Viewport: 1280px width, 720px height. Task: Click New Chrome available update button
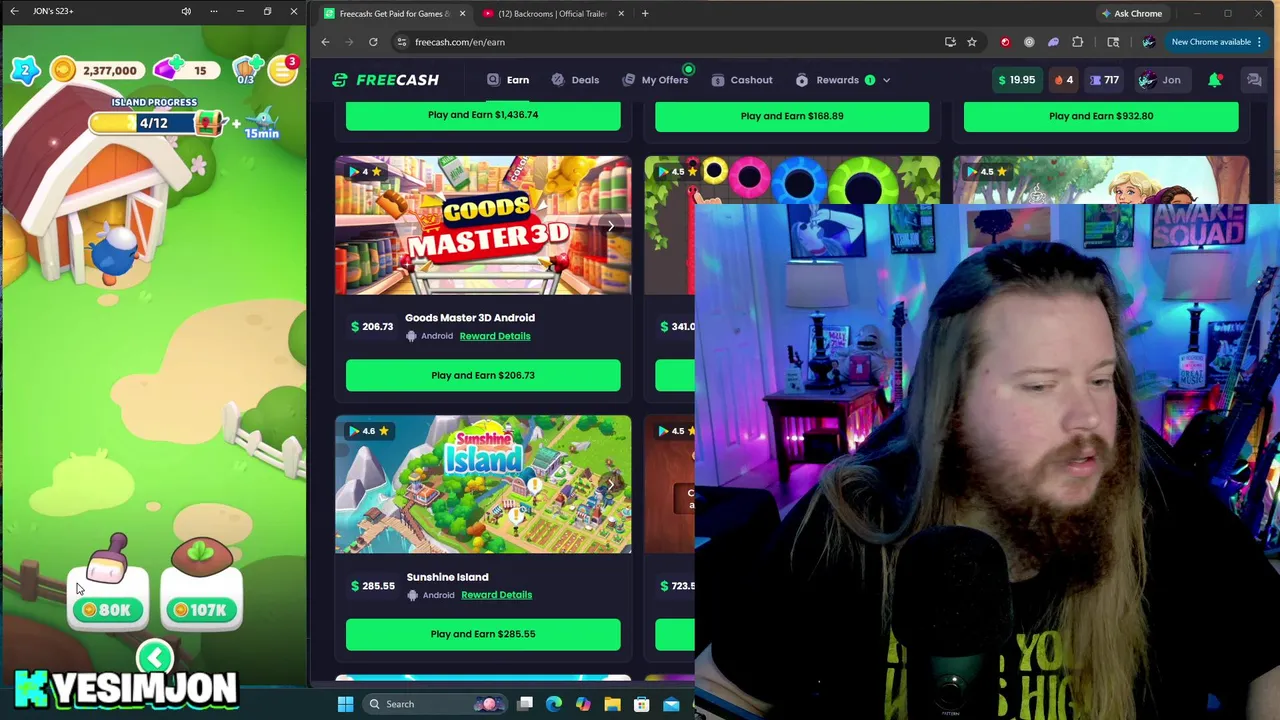click(x=1216, y=42)
